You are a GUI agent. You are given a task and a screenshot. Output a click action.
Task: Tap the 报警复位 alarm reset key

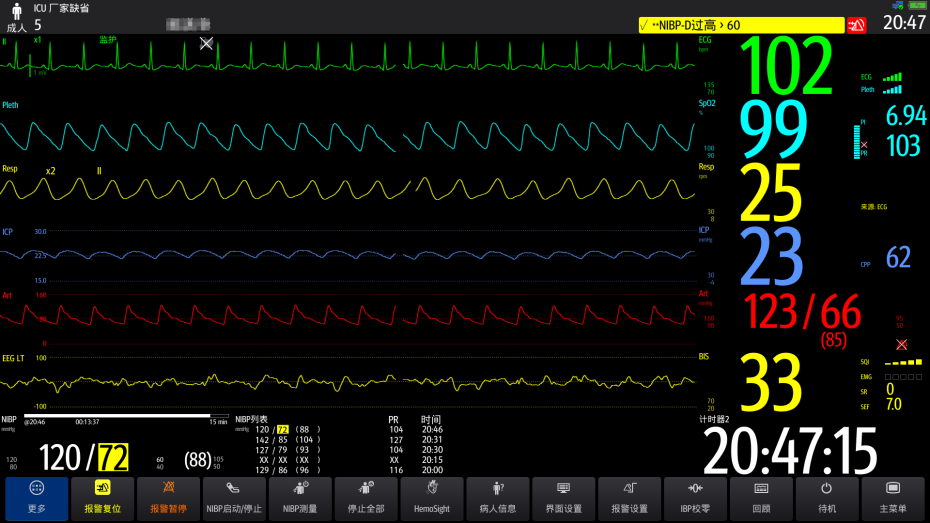[x=103, y=499]
